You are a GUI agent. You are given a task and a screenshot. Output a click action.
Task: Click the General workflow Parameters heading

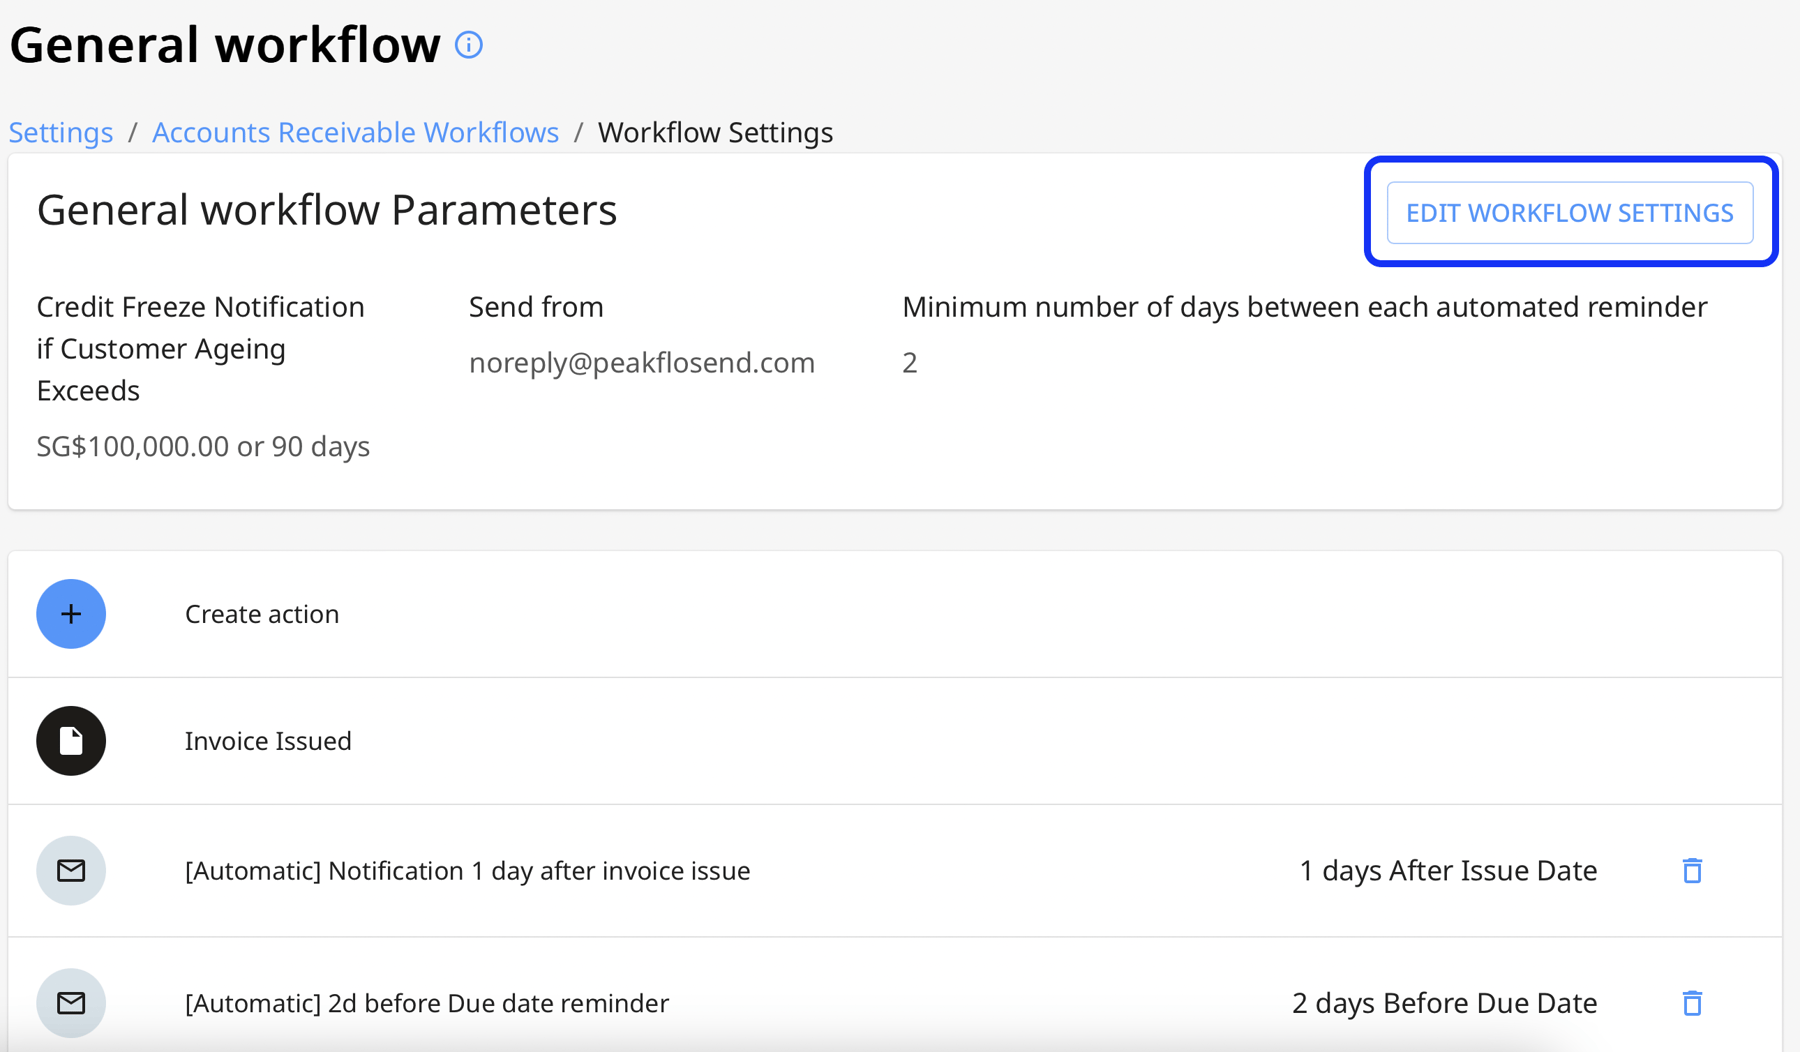(x=327, y=210)
